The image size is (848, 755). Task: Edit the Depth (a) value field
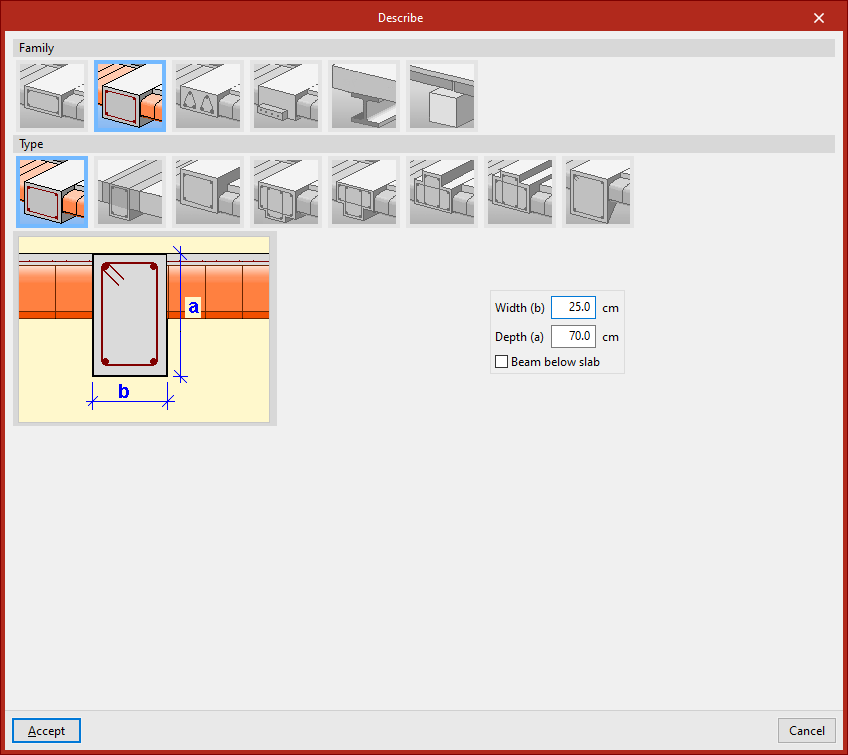pyautogui.click(x=573, y=336)
